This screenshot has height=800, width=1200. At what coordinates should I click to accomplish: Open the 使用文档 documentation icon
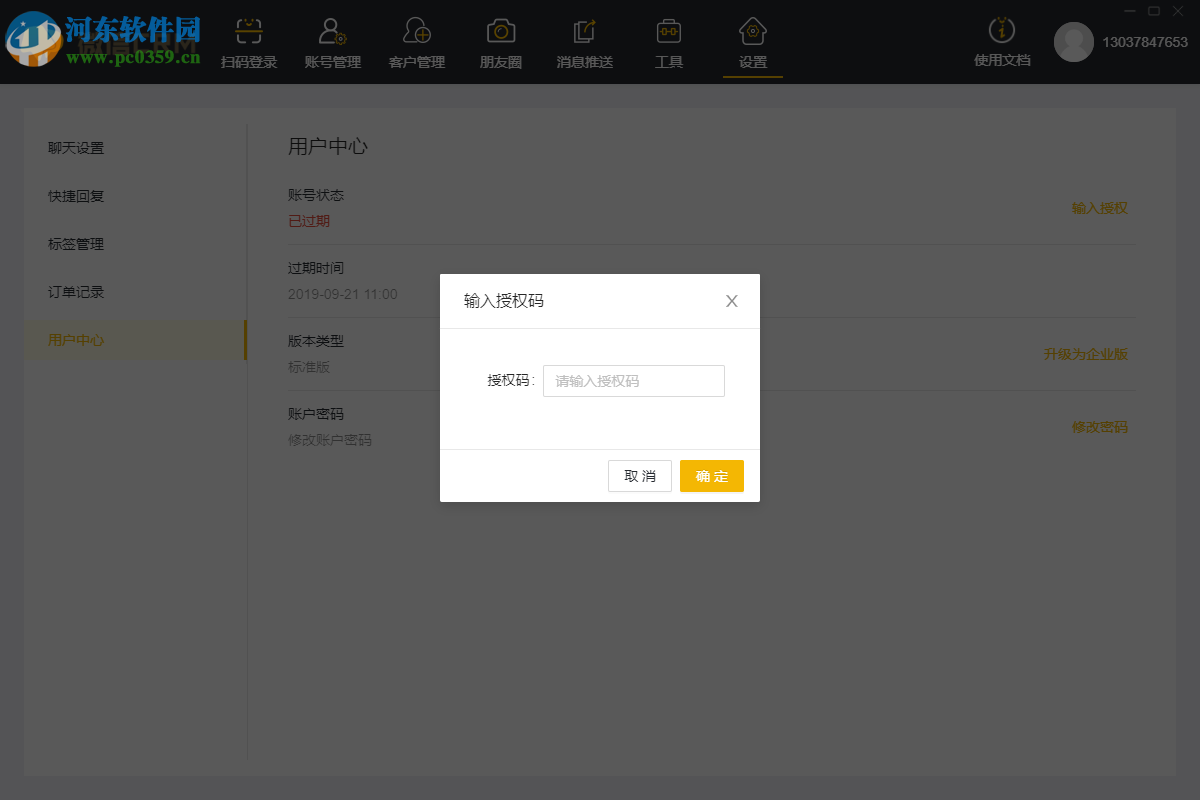click(1001, 40)
